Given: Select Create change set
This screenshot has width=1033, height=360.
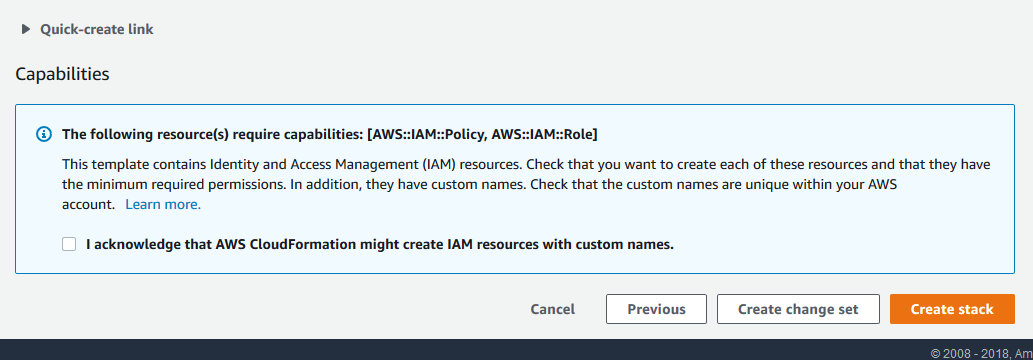Looking at the screenshot, I should pos(798,309).
